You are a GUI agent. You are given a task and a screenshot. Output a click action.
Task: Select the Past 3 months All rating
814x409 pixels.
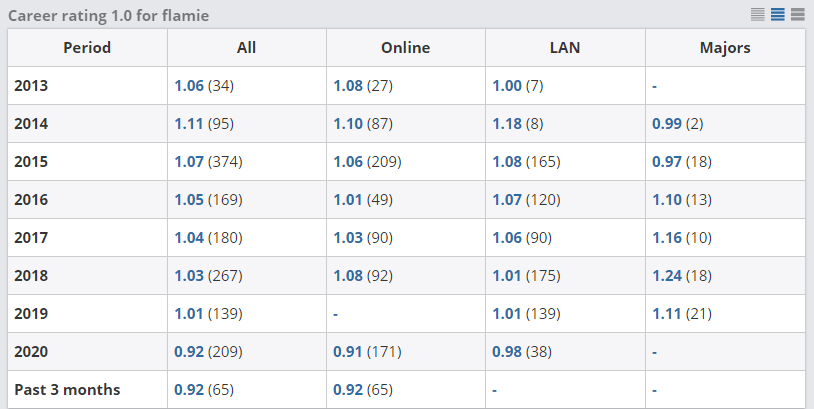(x=189, y=390)
